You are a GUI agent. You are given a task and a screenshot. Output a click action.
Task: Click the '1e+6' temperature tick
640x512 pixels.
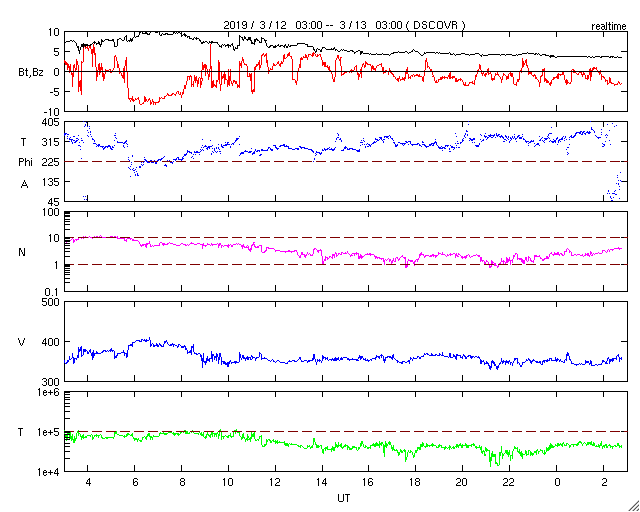click(x=48, y=392)
